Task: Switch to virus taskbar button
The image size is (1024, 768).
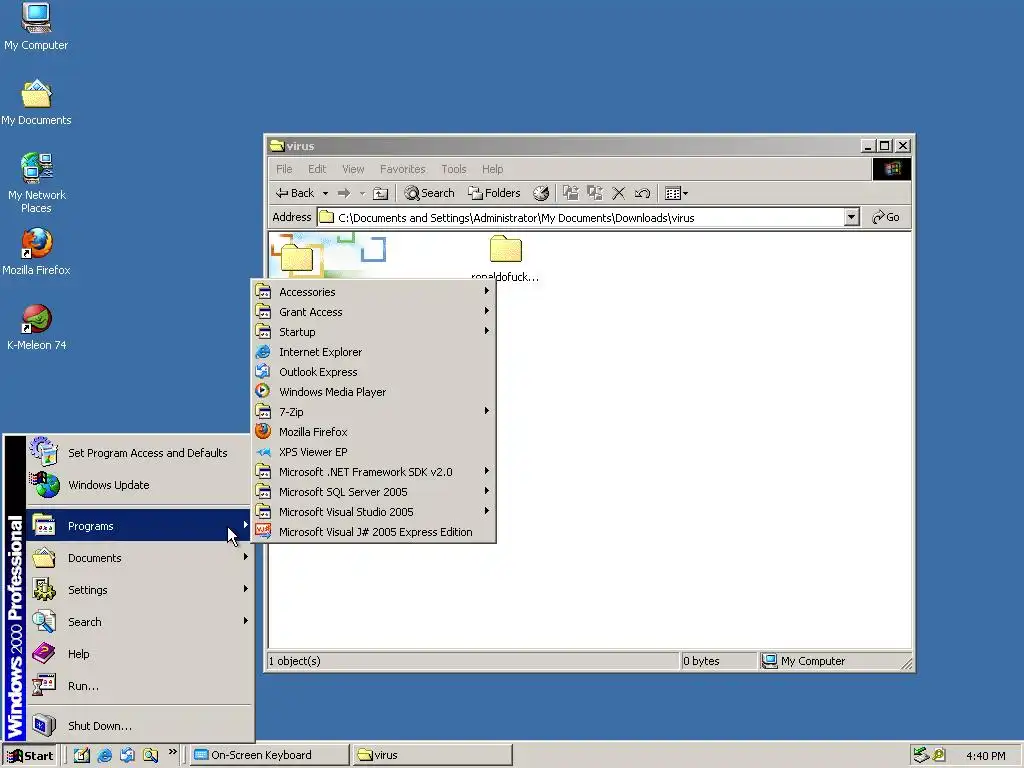Action: click(x=432, y=755)
